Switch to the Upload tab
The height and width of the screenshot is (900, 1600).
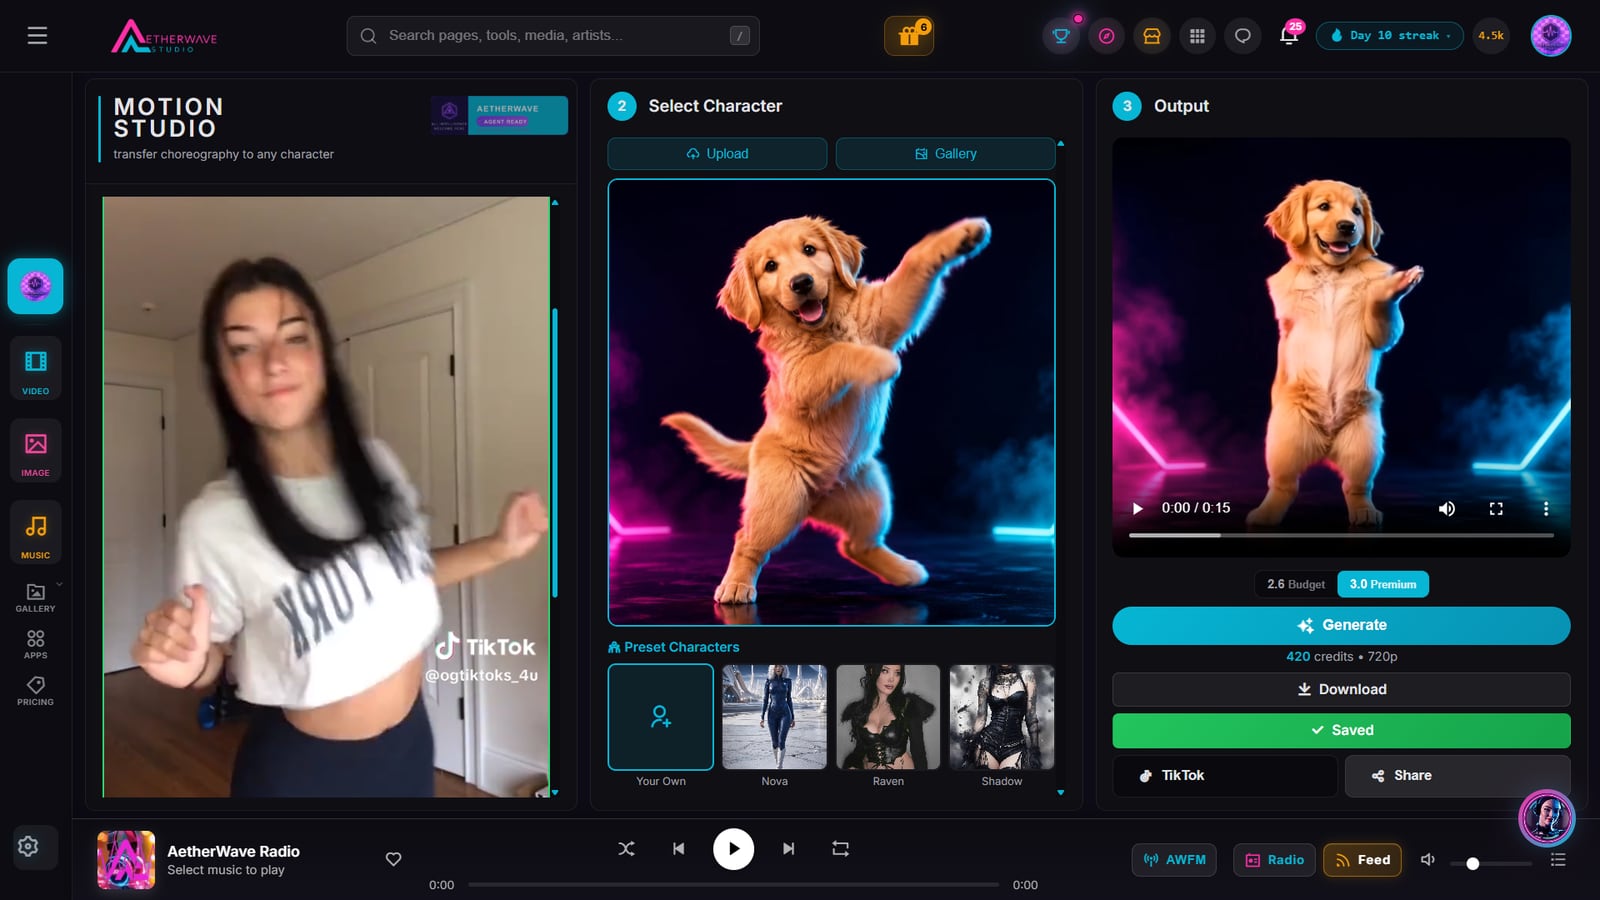717,154
